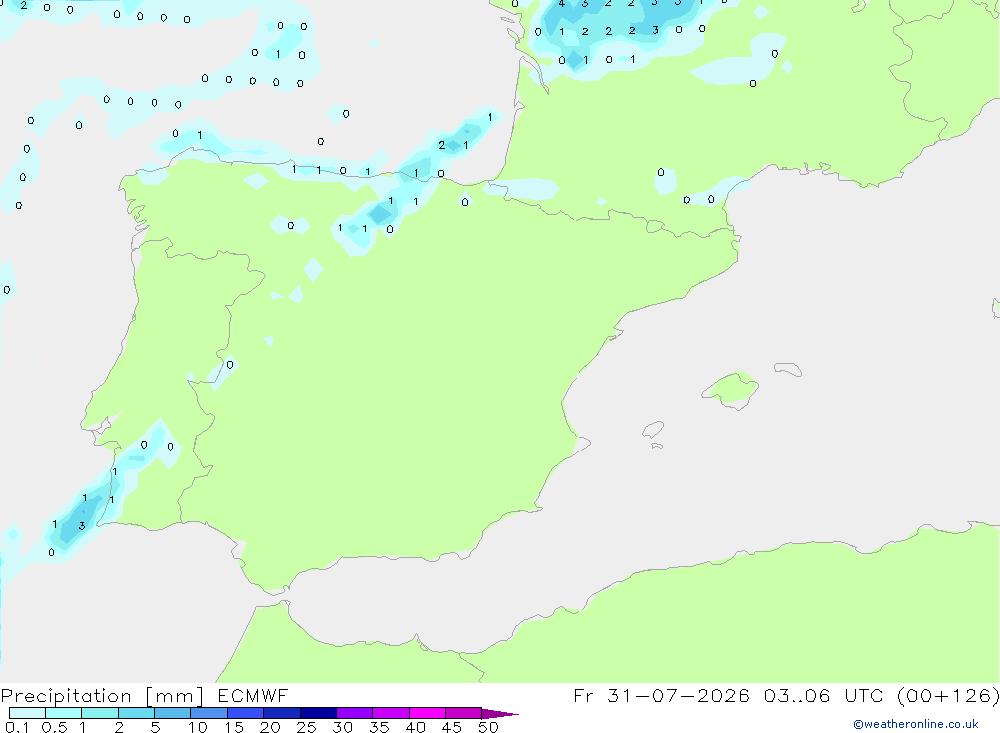Click the '(00+126)' forecast offset text
1000x733 pixels.
click(948, 696)
